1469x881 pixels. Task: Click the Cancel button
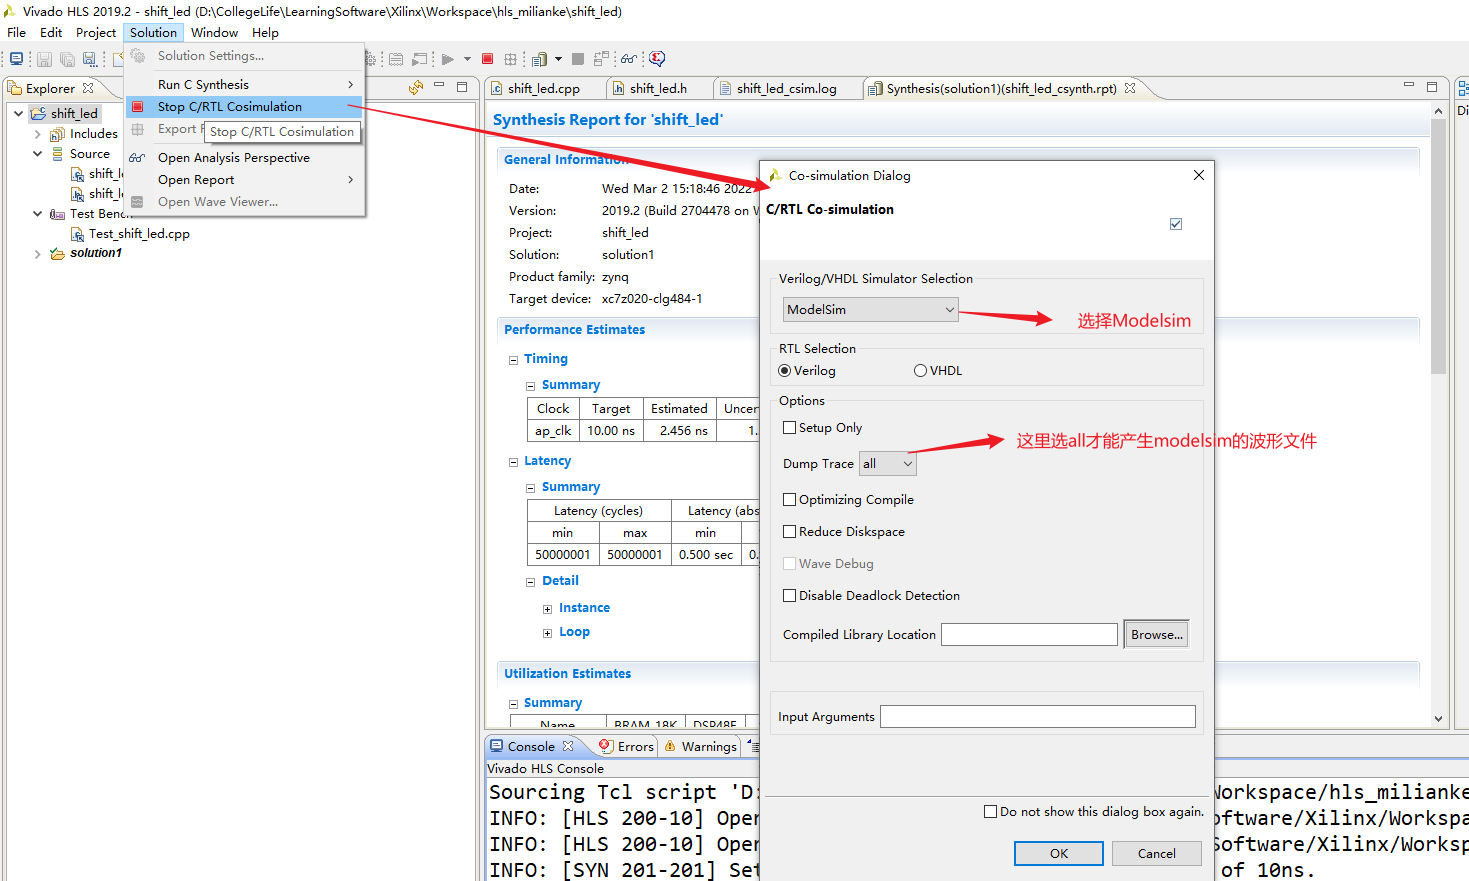pos(1157,853)
